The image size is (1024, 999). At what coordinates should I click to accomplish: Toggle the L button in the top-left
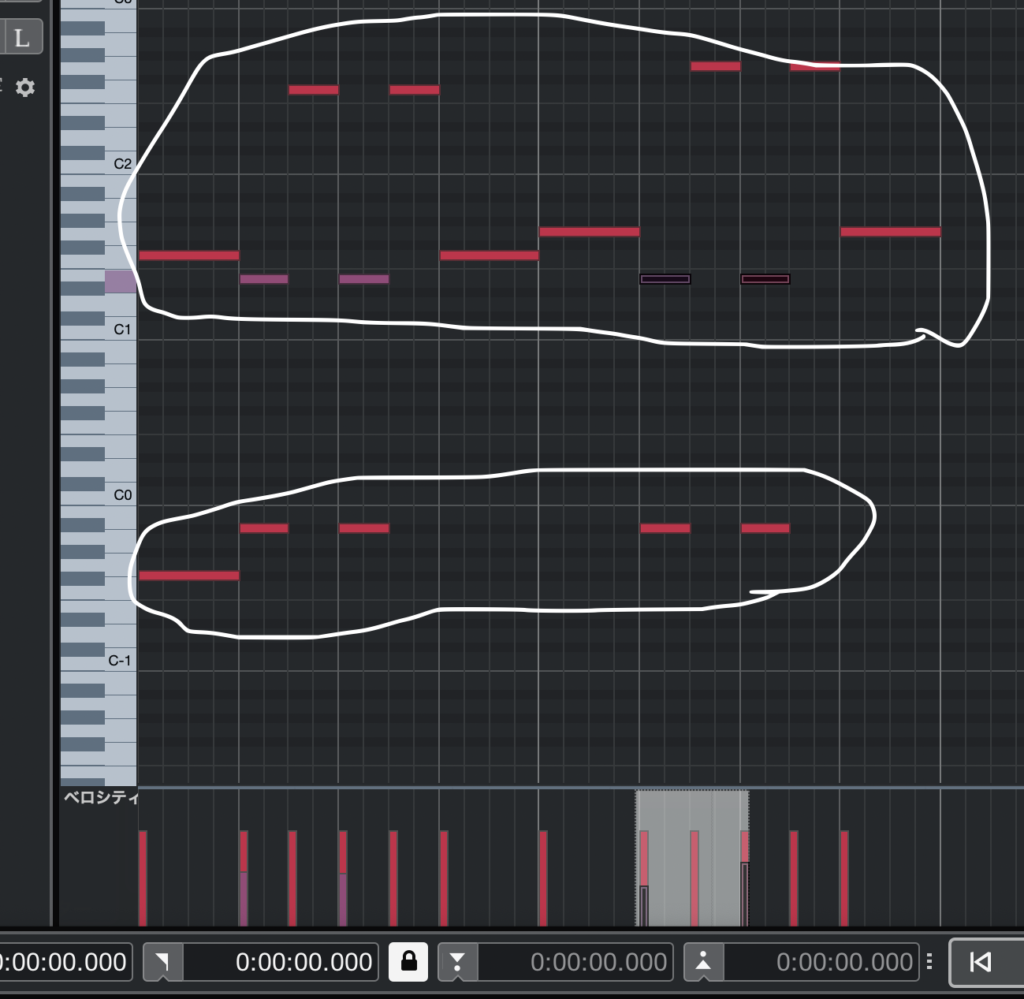tap(24, 39)
